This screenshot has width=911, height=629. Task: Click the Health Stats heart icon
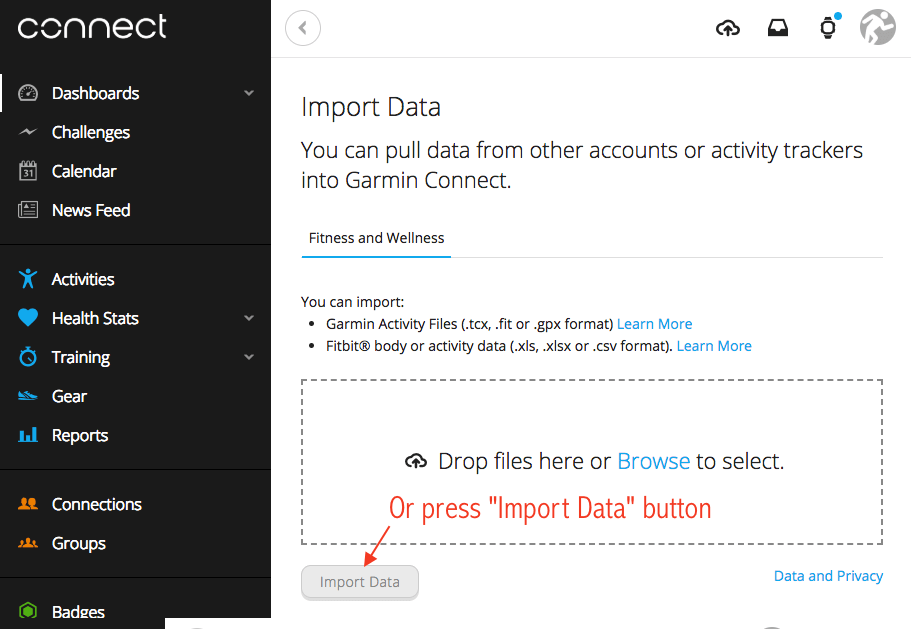pyautogui.click(x=28, y=318)
